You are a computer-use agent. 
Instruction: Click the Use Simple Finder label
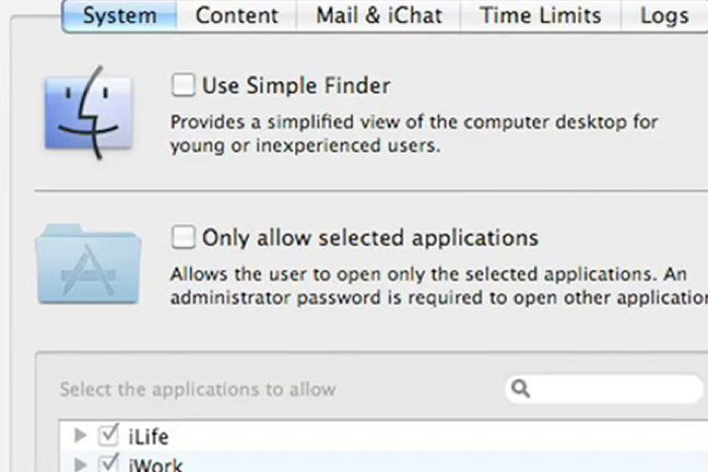(x=296, y=86)
